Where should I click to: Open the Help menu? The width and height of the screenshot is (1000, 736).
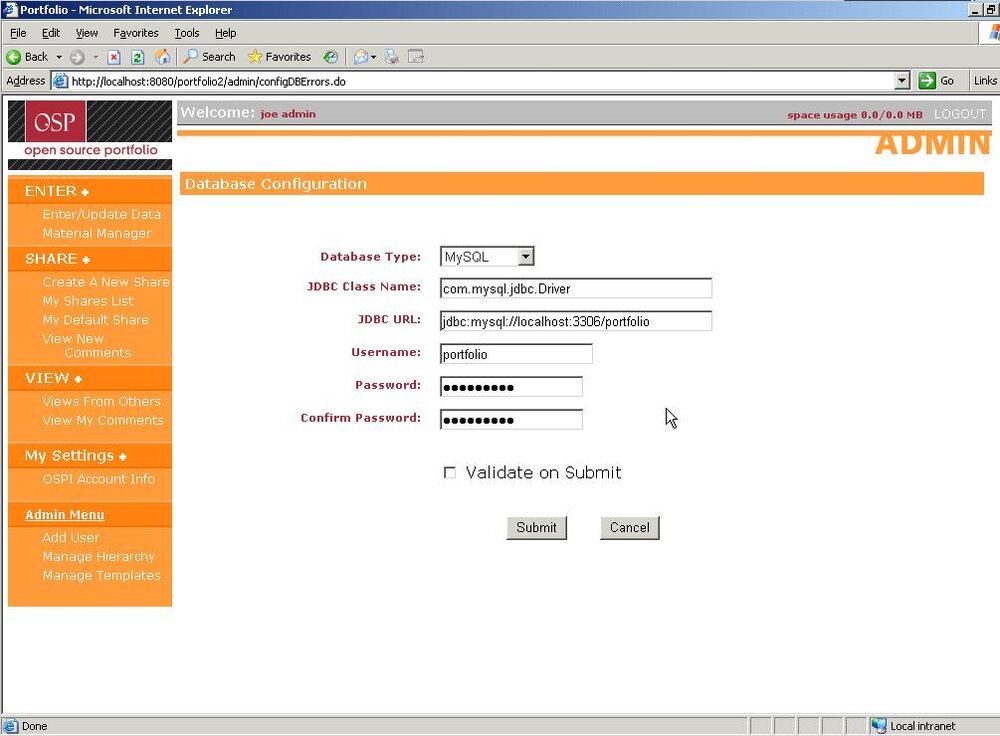coord(225,33)
